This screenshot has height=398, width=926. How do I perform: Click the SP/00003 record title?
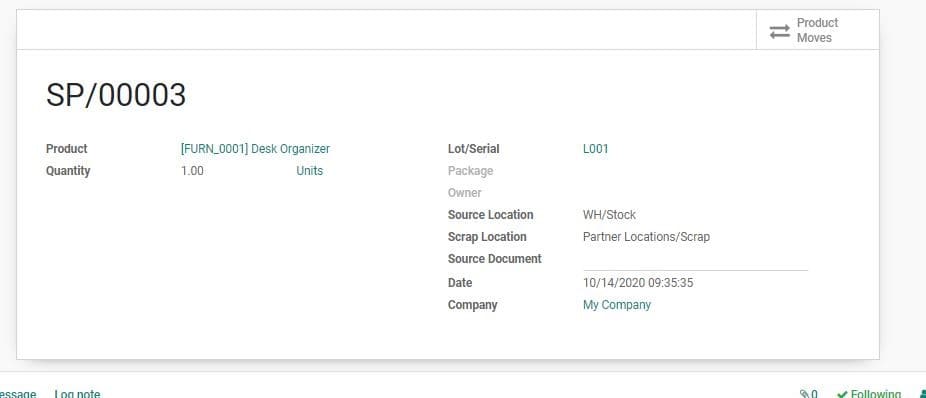[x=116, y=94]
